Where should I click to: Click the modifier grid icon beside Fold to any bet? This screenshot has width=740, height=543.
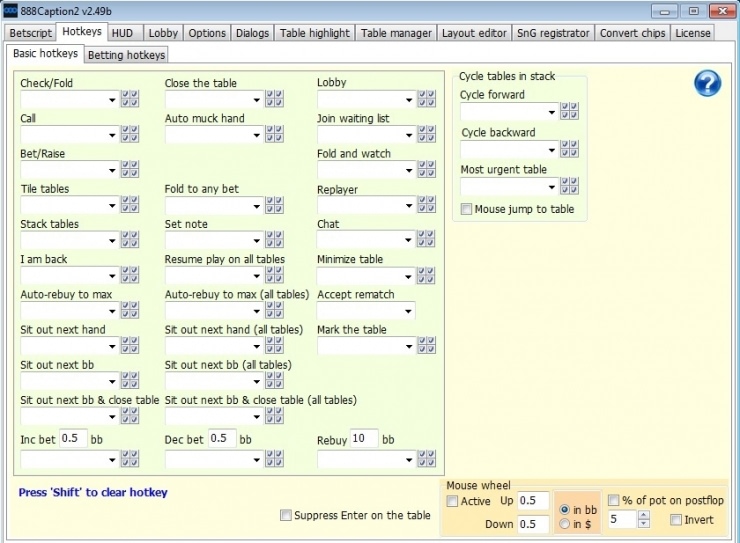pos(274,205)
